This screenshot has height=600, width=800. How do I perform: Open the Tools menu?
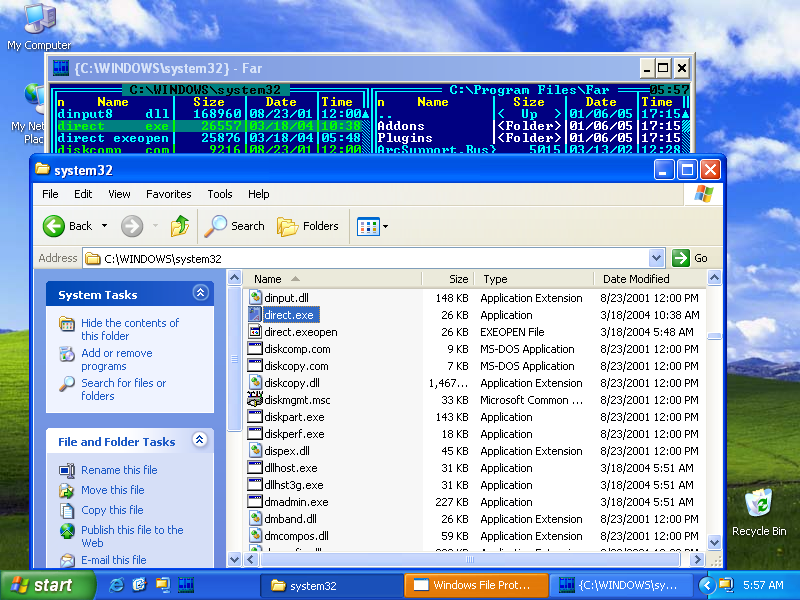tap(220, 194)
